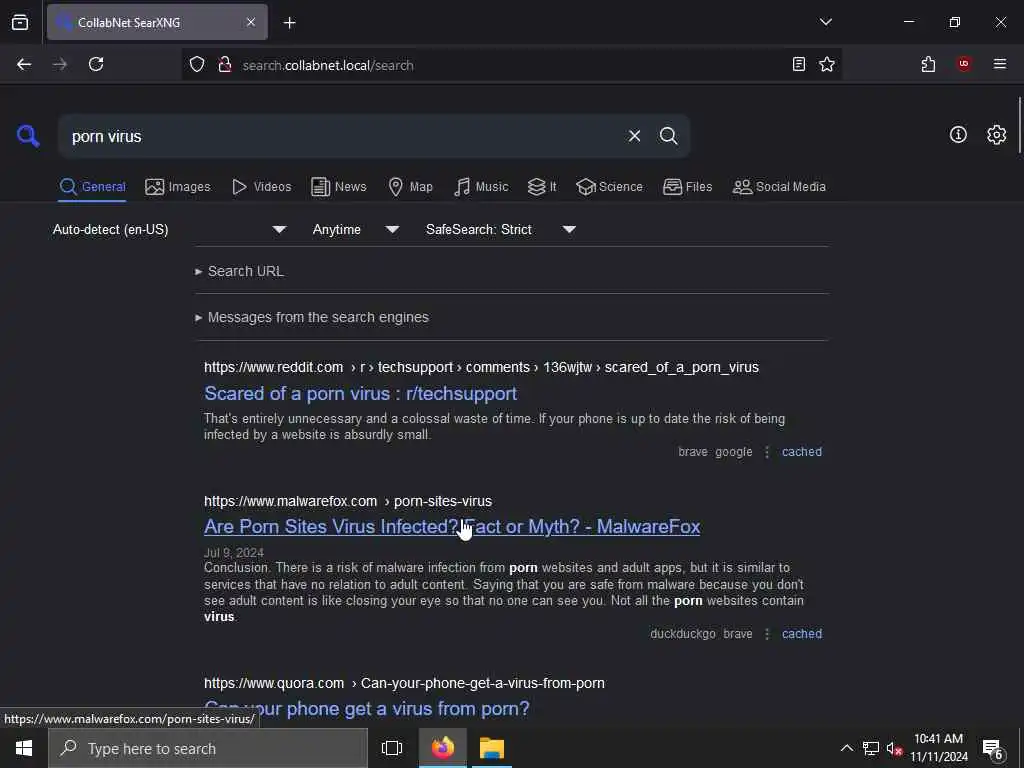Switch to It search tab
Image resolution: width=1024 pixels, height=768 pixels.
pyautogui.click(x=542, y=187)
